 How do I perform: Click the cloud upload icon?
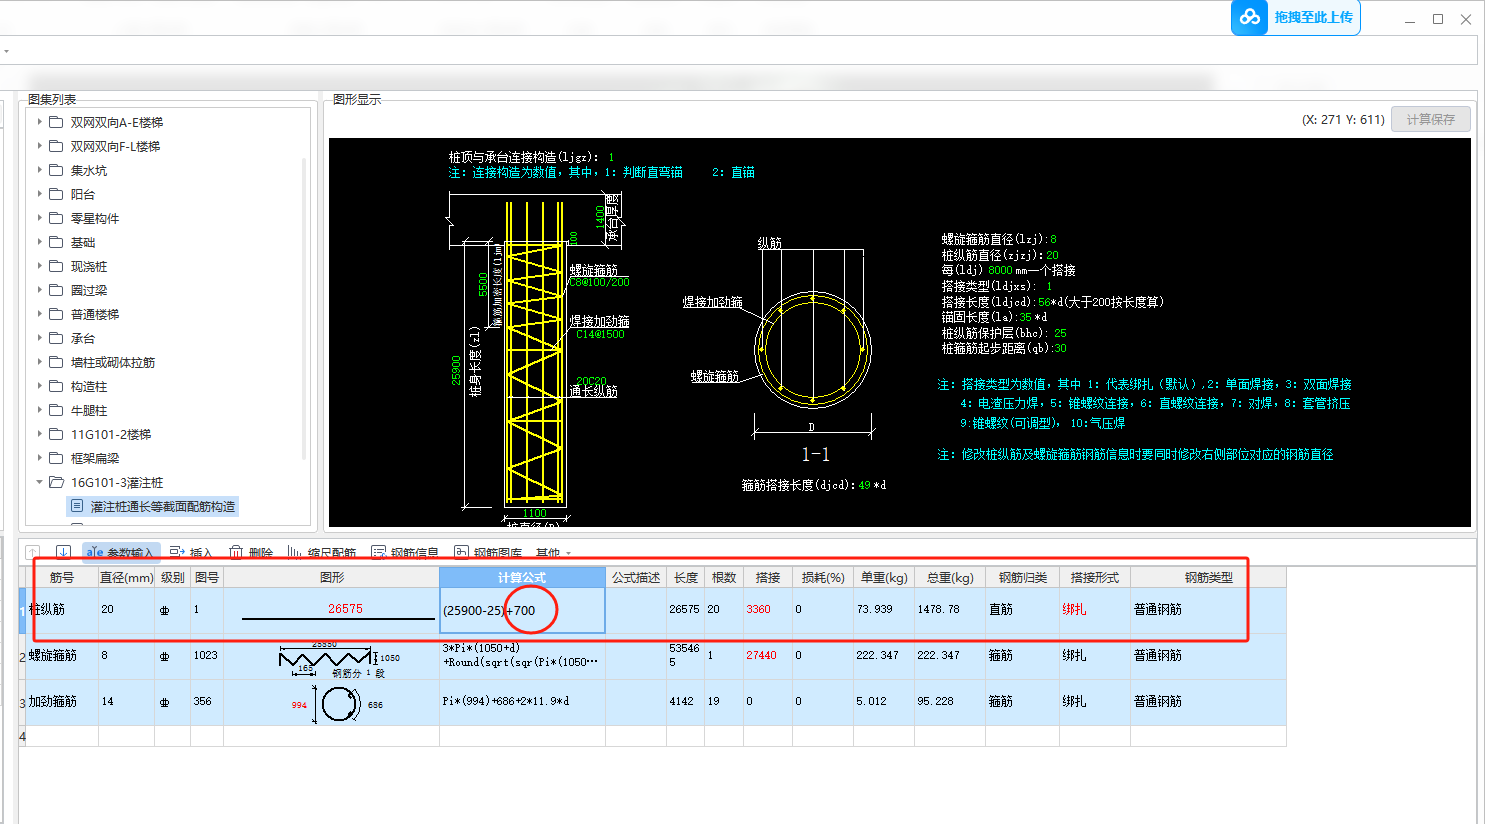[1250, 17]
